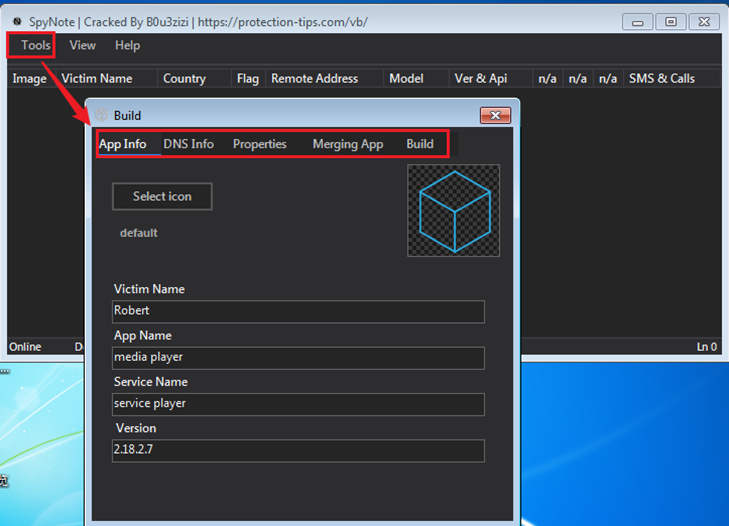
Task: Click the Select icon button
Action: coord(162,196)
